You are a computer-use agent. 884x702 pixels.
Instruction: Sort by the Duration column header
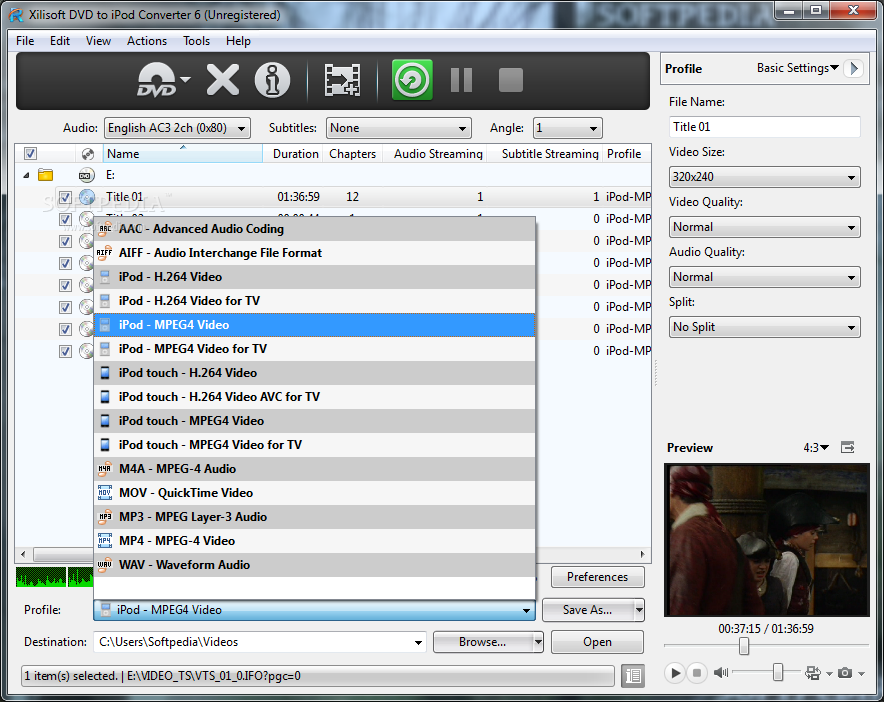pyautogui.click(x=295, y=154)
